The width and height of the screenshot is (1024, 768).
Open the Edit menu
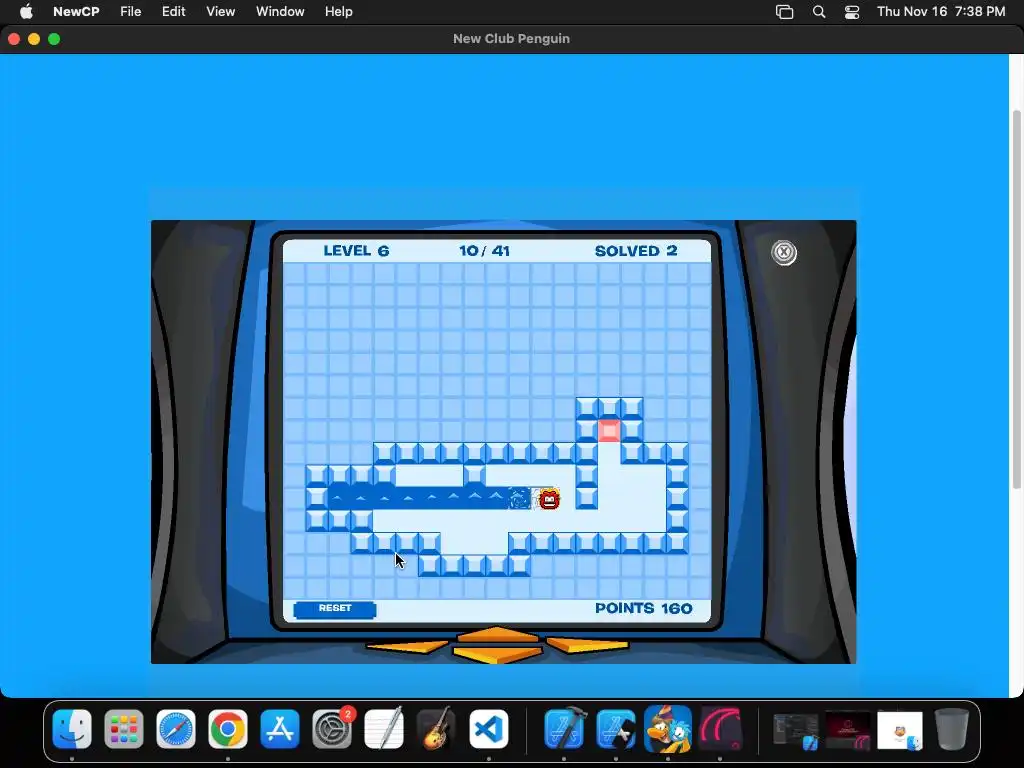(174, 12)
